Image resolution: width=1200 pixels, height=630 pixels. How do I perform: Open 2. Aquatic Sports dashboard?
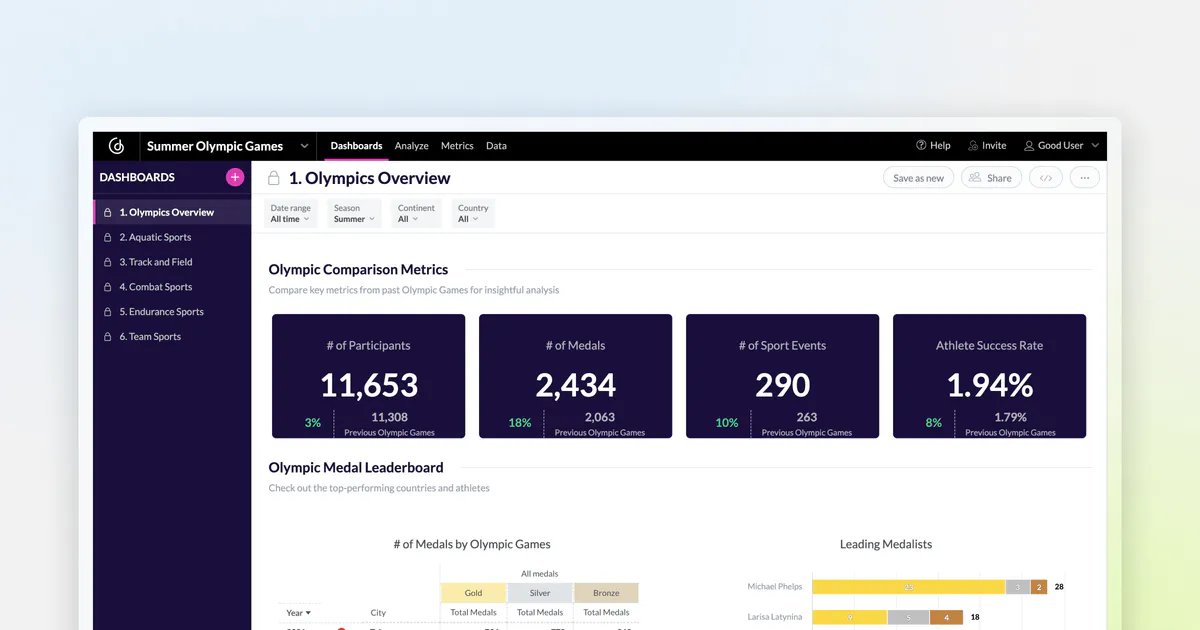[x=172, y=237]
